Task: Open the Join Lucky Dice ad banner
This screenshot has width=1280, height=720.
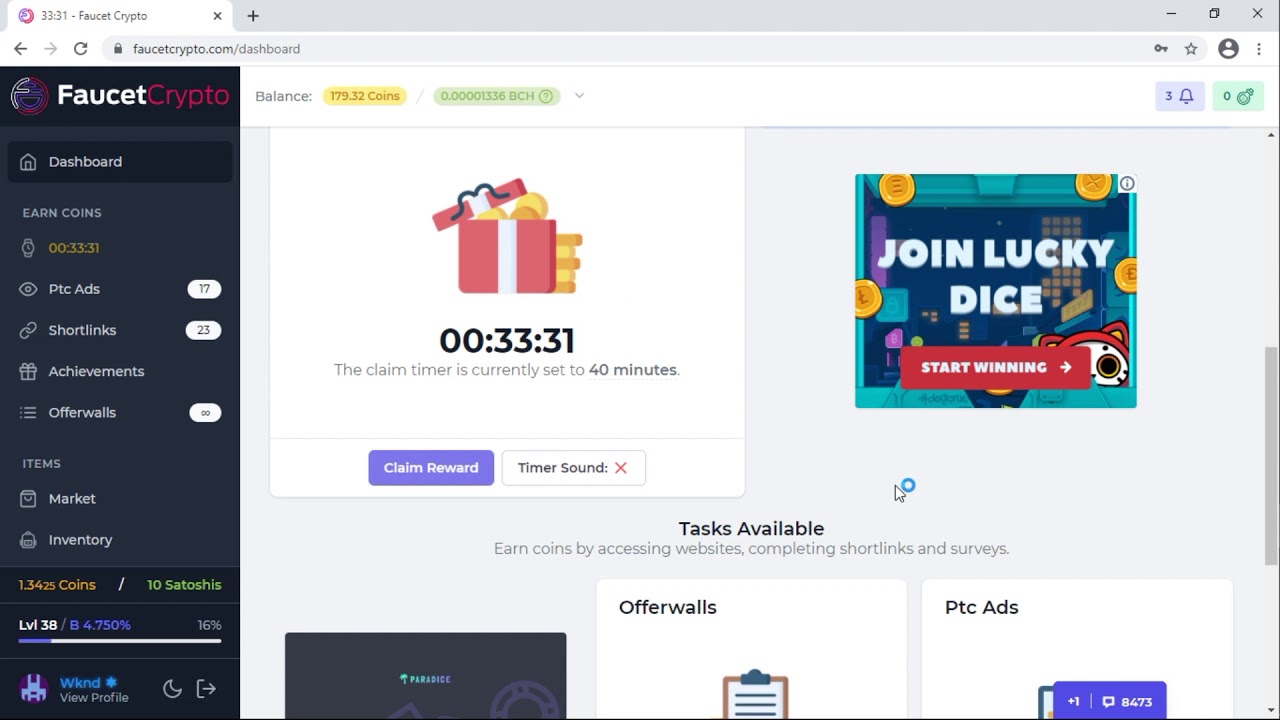Action: point(995,291)
